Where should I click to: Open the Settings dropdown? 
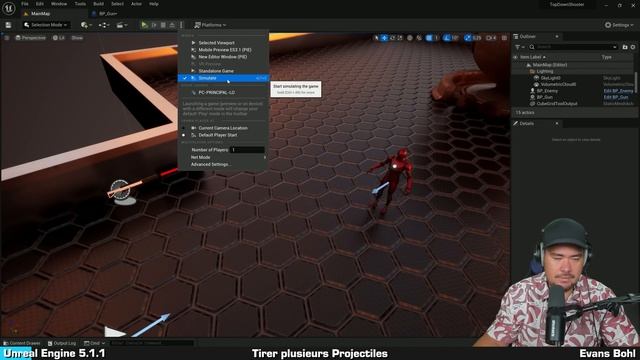click(x=619, y=25)
